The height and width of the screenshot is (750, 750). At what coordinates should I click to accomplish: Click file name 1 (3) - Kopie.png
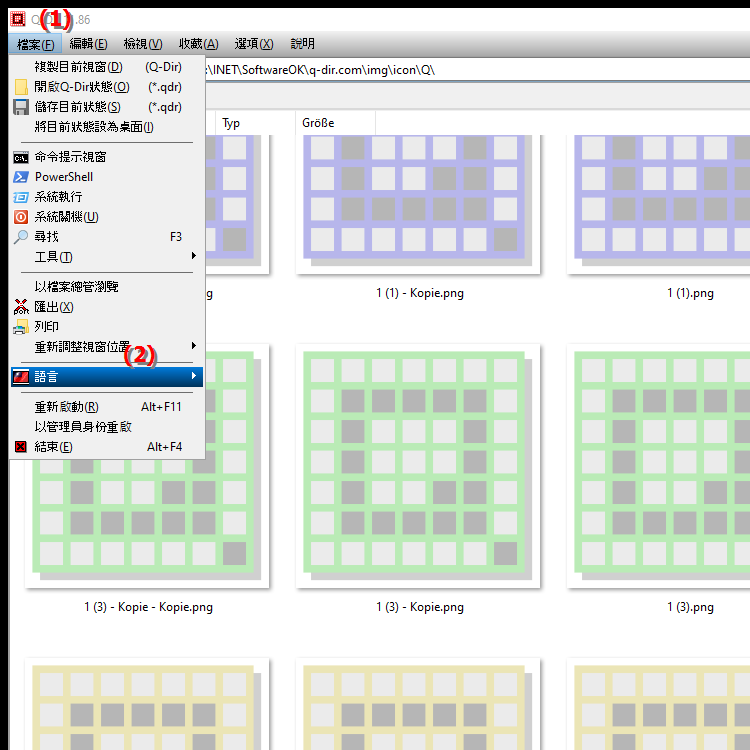tap(420, 607)
